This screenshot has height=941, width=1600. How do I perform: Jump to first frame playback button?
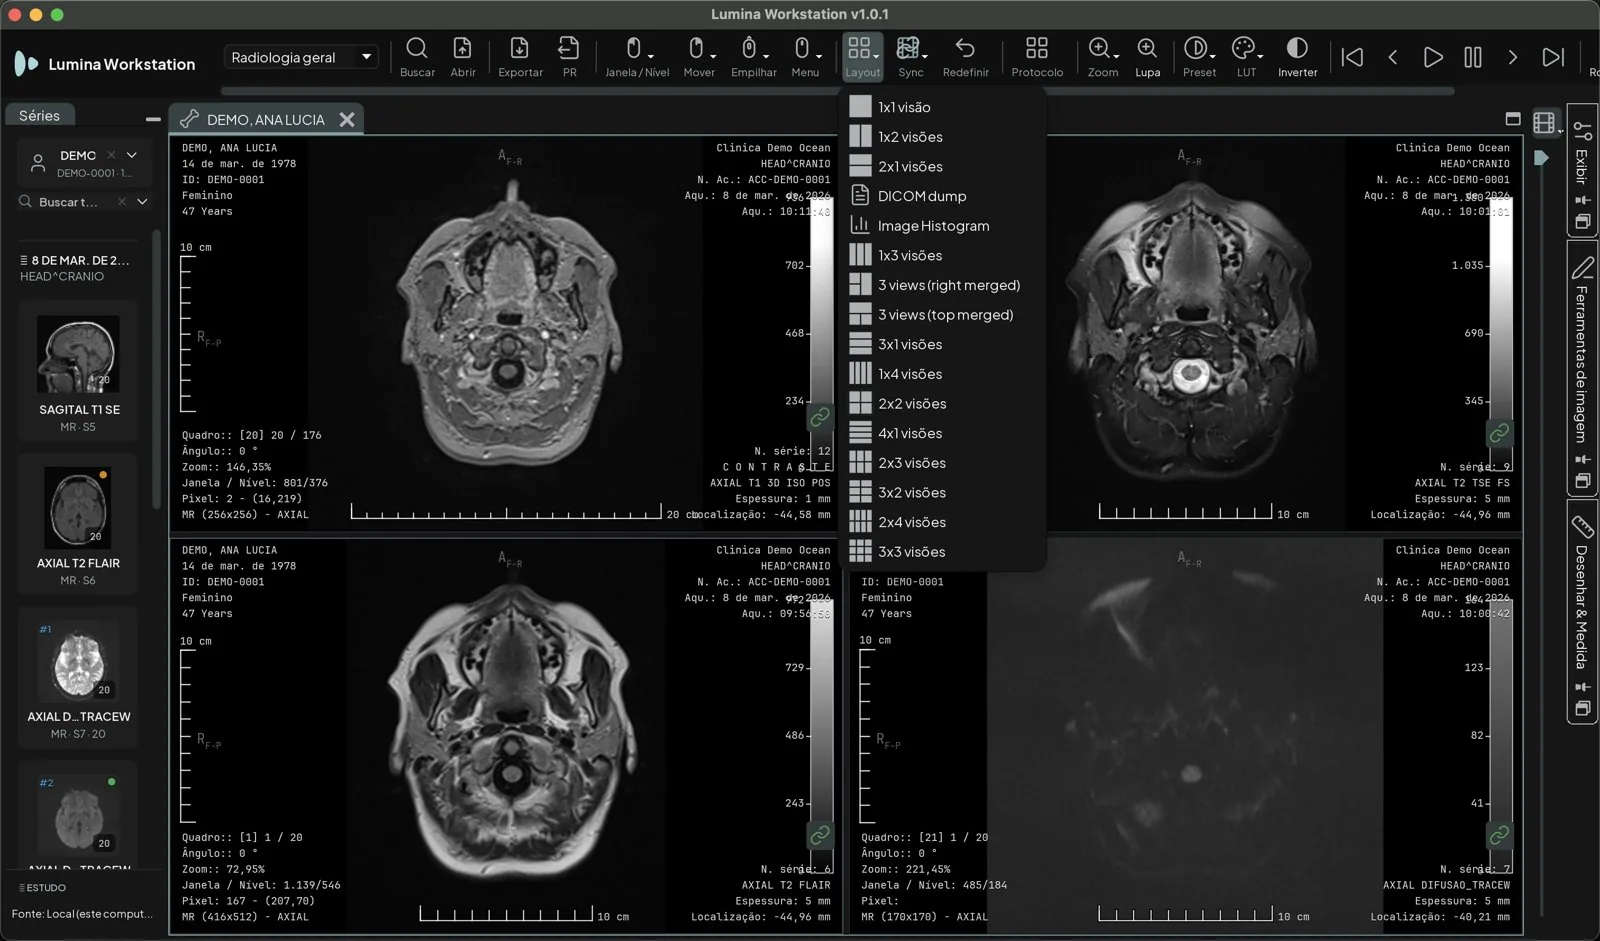(x=1352, y=57)
